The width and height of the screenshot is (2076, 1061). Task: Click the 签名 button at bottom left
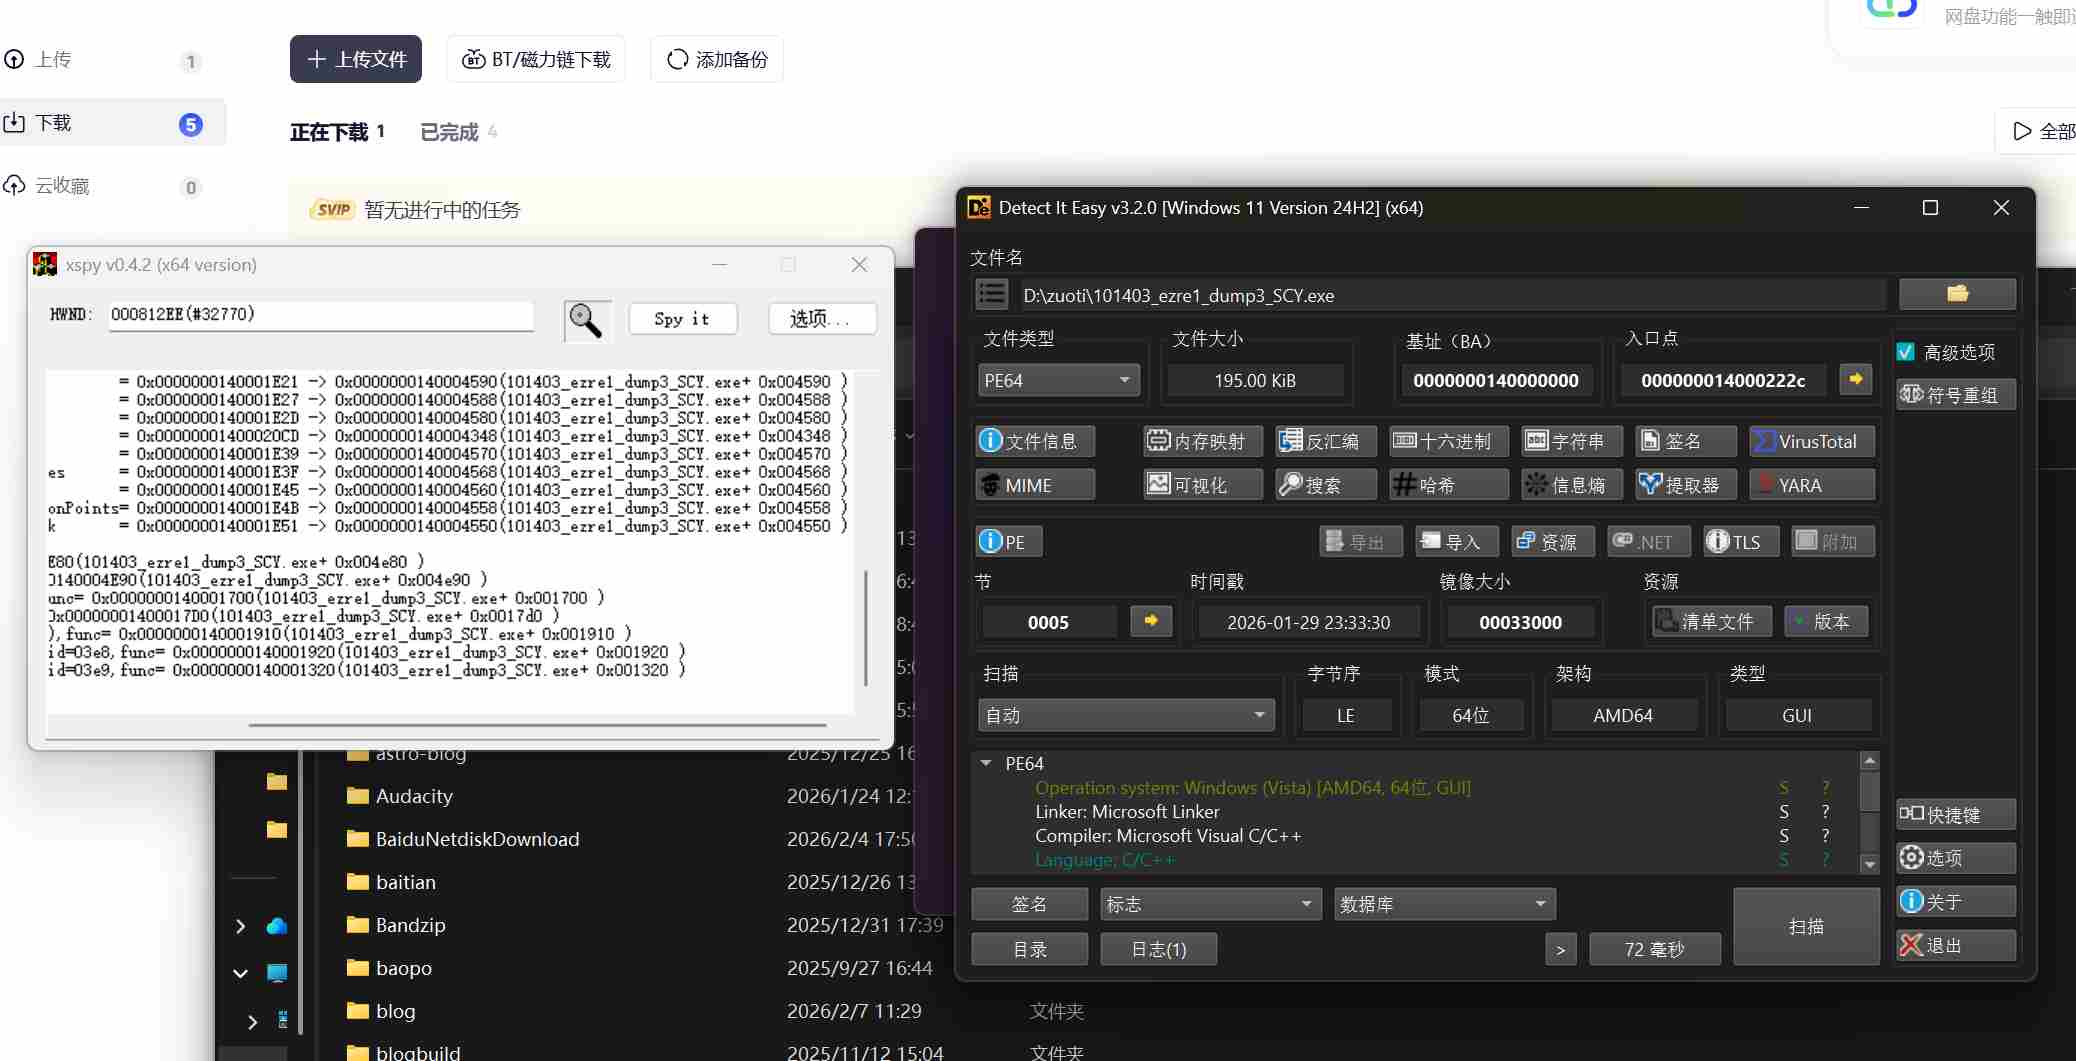[1030, 904]
